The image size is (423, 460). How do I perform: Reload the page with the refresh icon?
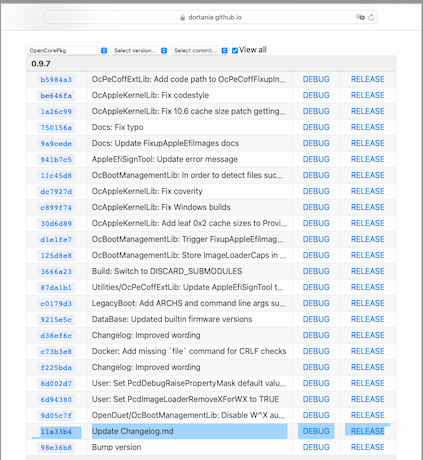[x=371, y=17]
